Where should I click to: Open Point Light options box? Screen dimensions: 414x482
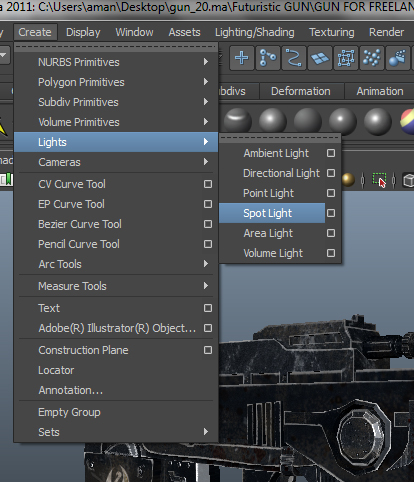pyautogui.click(x=331, y=193)
